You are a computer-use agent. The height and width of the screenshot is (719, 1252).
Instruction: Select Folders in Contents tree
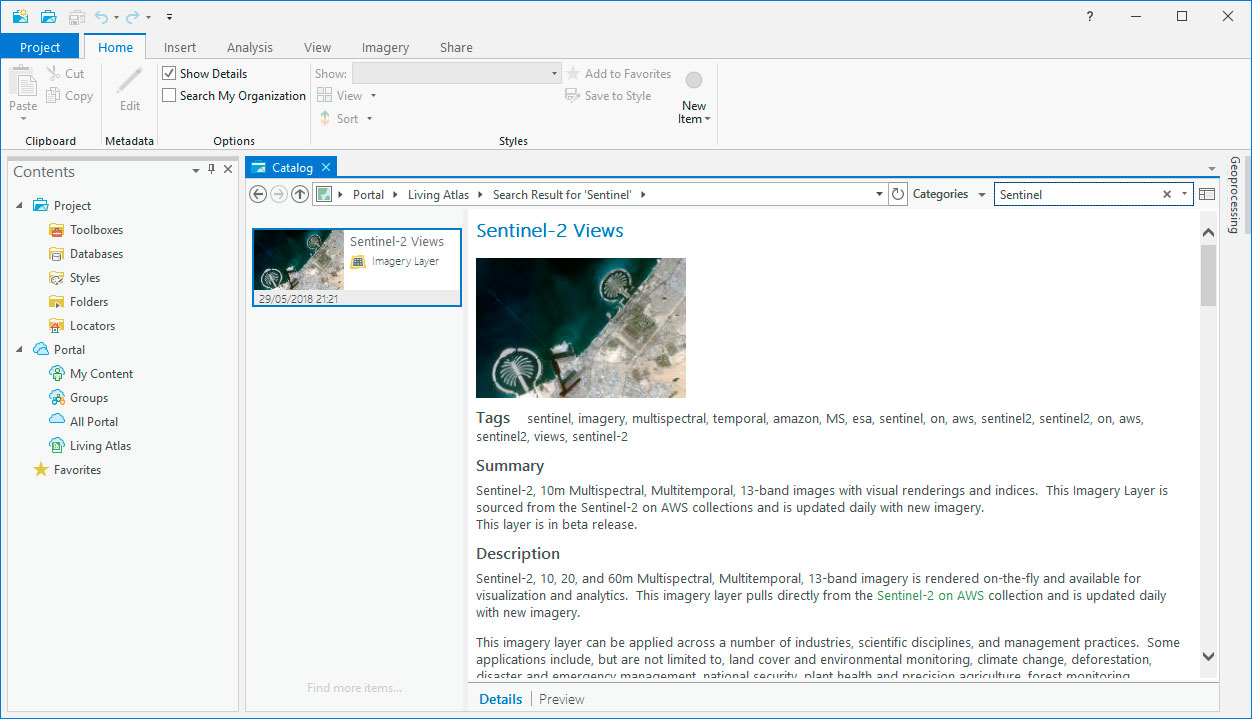[89, 302]
